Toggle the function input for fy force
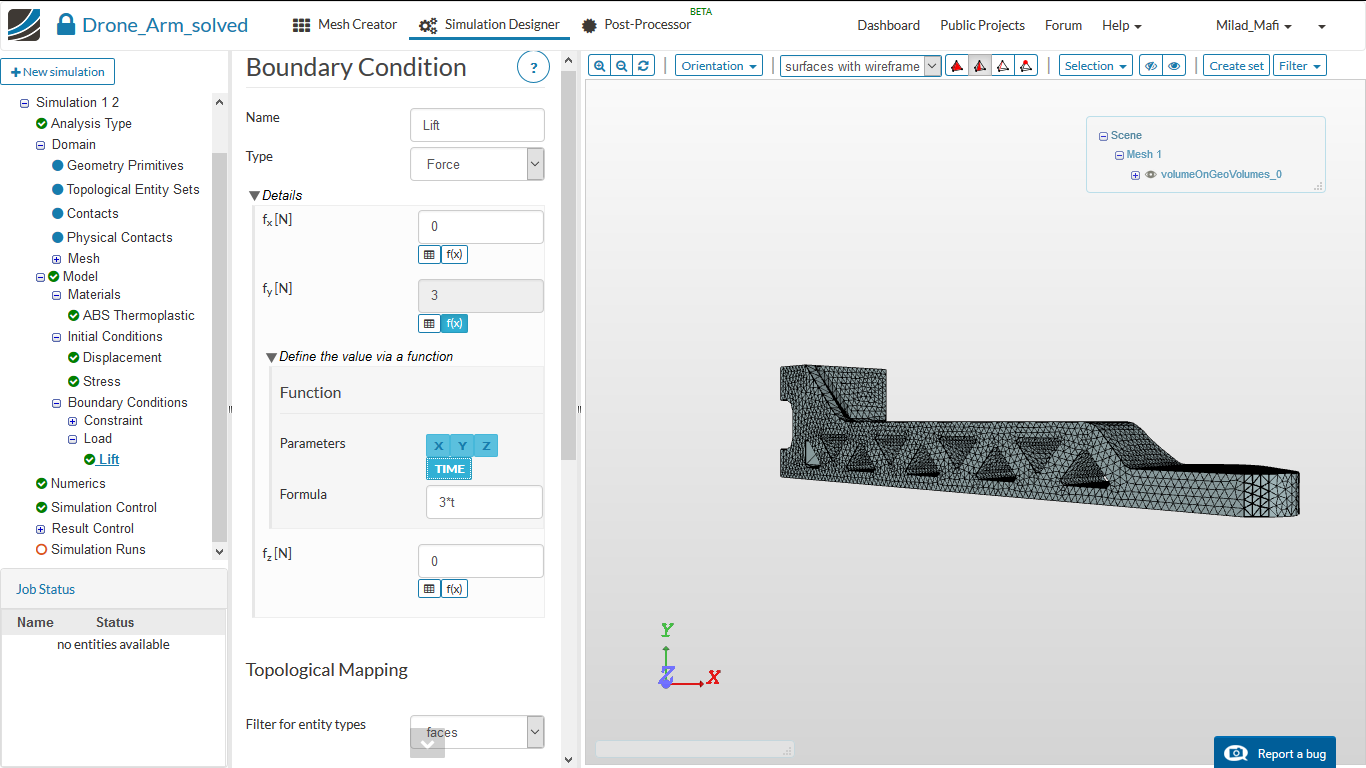This screenshot has height=768, width=1366. (x=454, y=323)
